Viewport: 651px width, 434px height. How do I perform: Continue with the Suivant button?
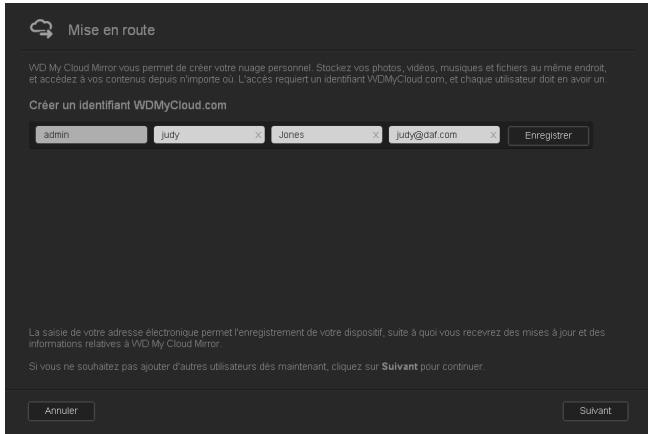coord(595,411)
